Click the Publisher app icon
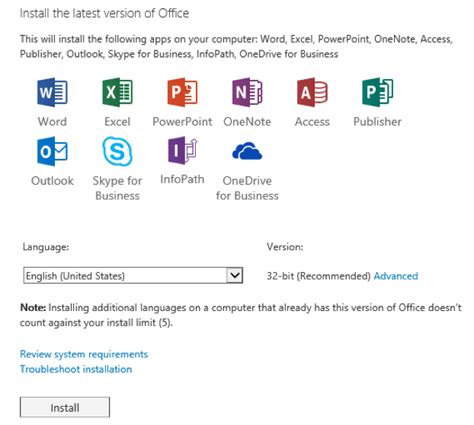Image resolution: width=474 pixels, height=425 pixels. click(x=377, y=92)
